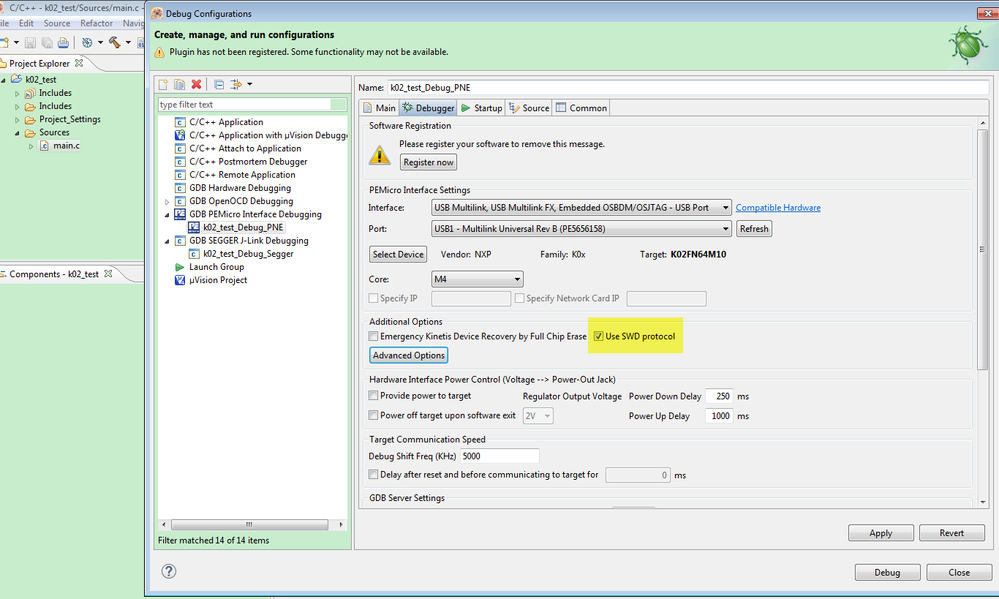999x599 pixels.
Task: Select k02_test_Debug_Segger configuration
Action: click(x=248, y=254)
